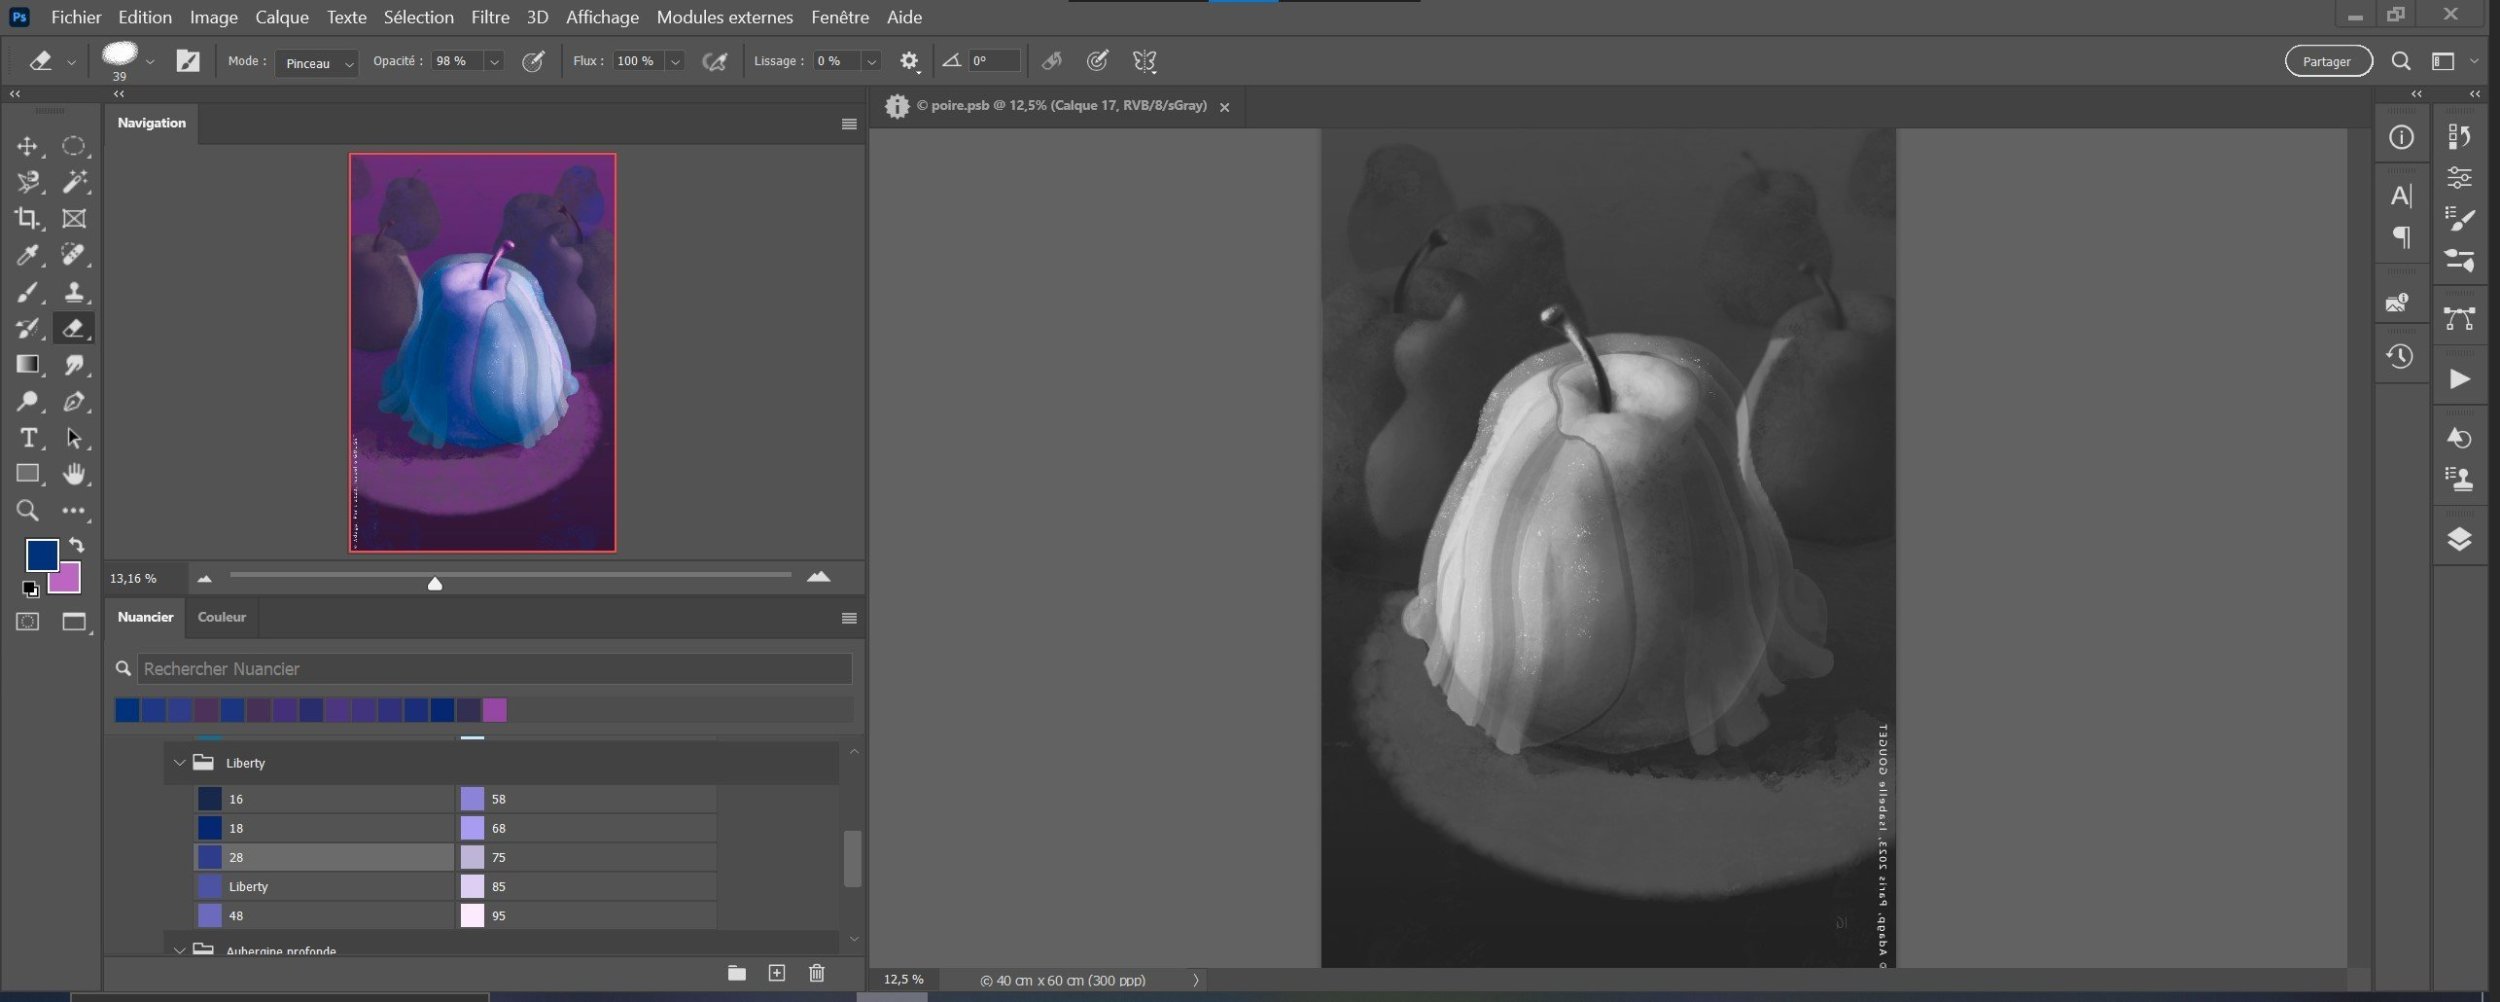The height and width of the screenshot is (1002, 2500).
Task: Select the Horizontal Type tool
Action: [27, 438]
